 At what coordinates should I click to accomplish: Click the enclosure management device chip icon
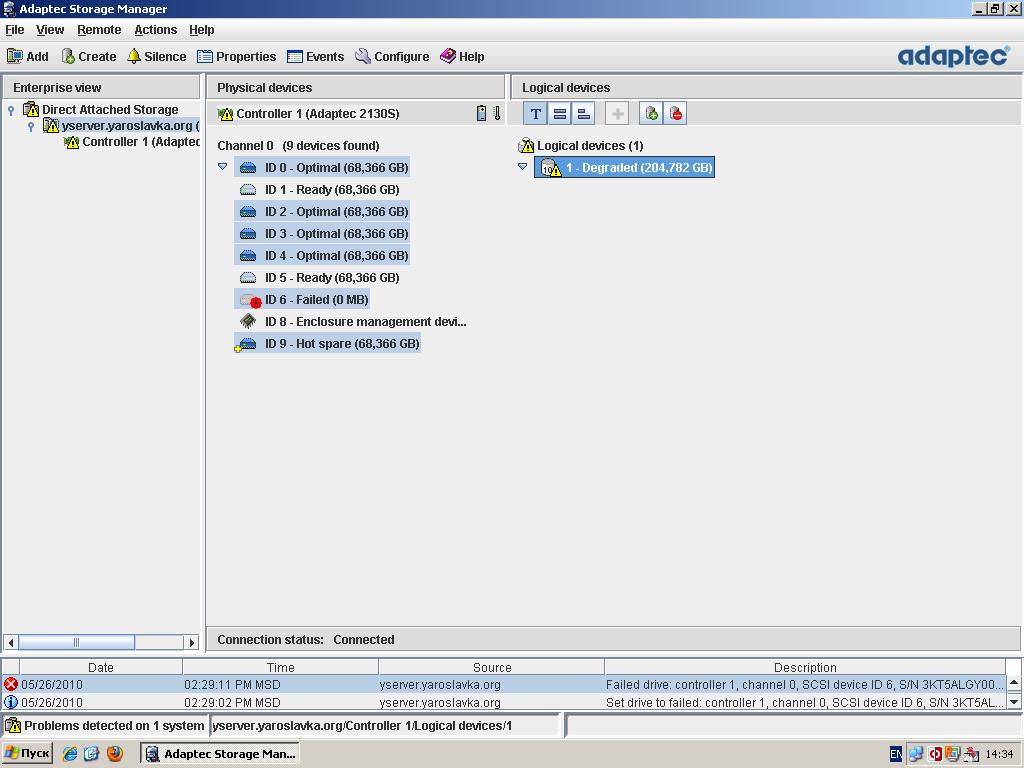tap(248, 322)
